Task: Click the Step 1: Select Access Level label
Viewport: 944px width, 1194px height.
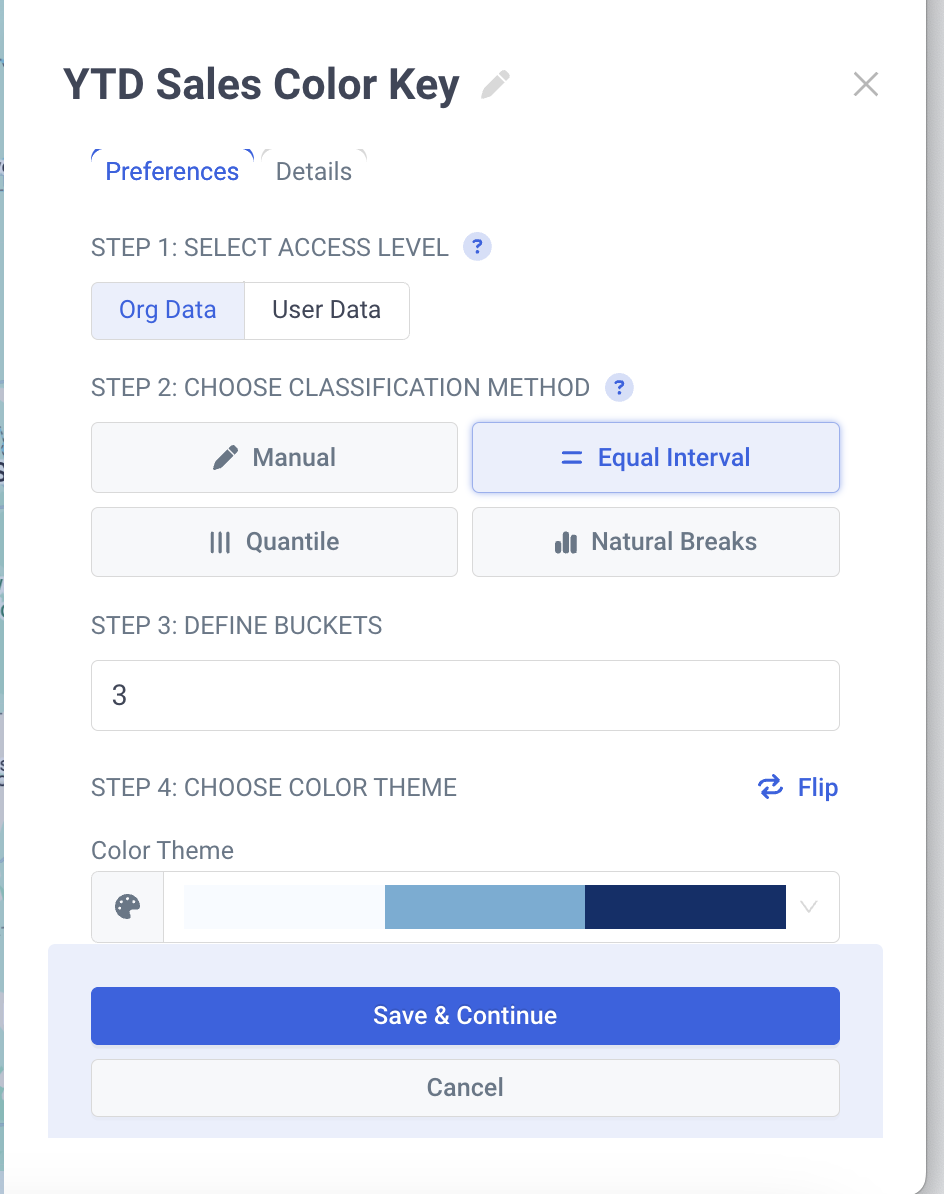Action: (x=269, y=247)
